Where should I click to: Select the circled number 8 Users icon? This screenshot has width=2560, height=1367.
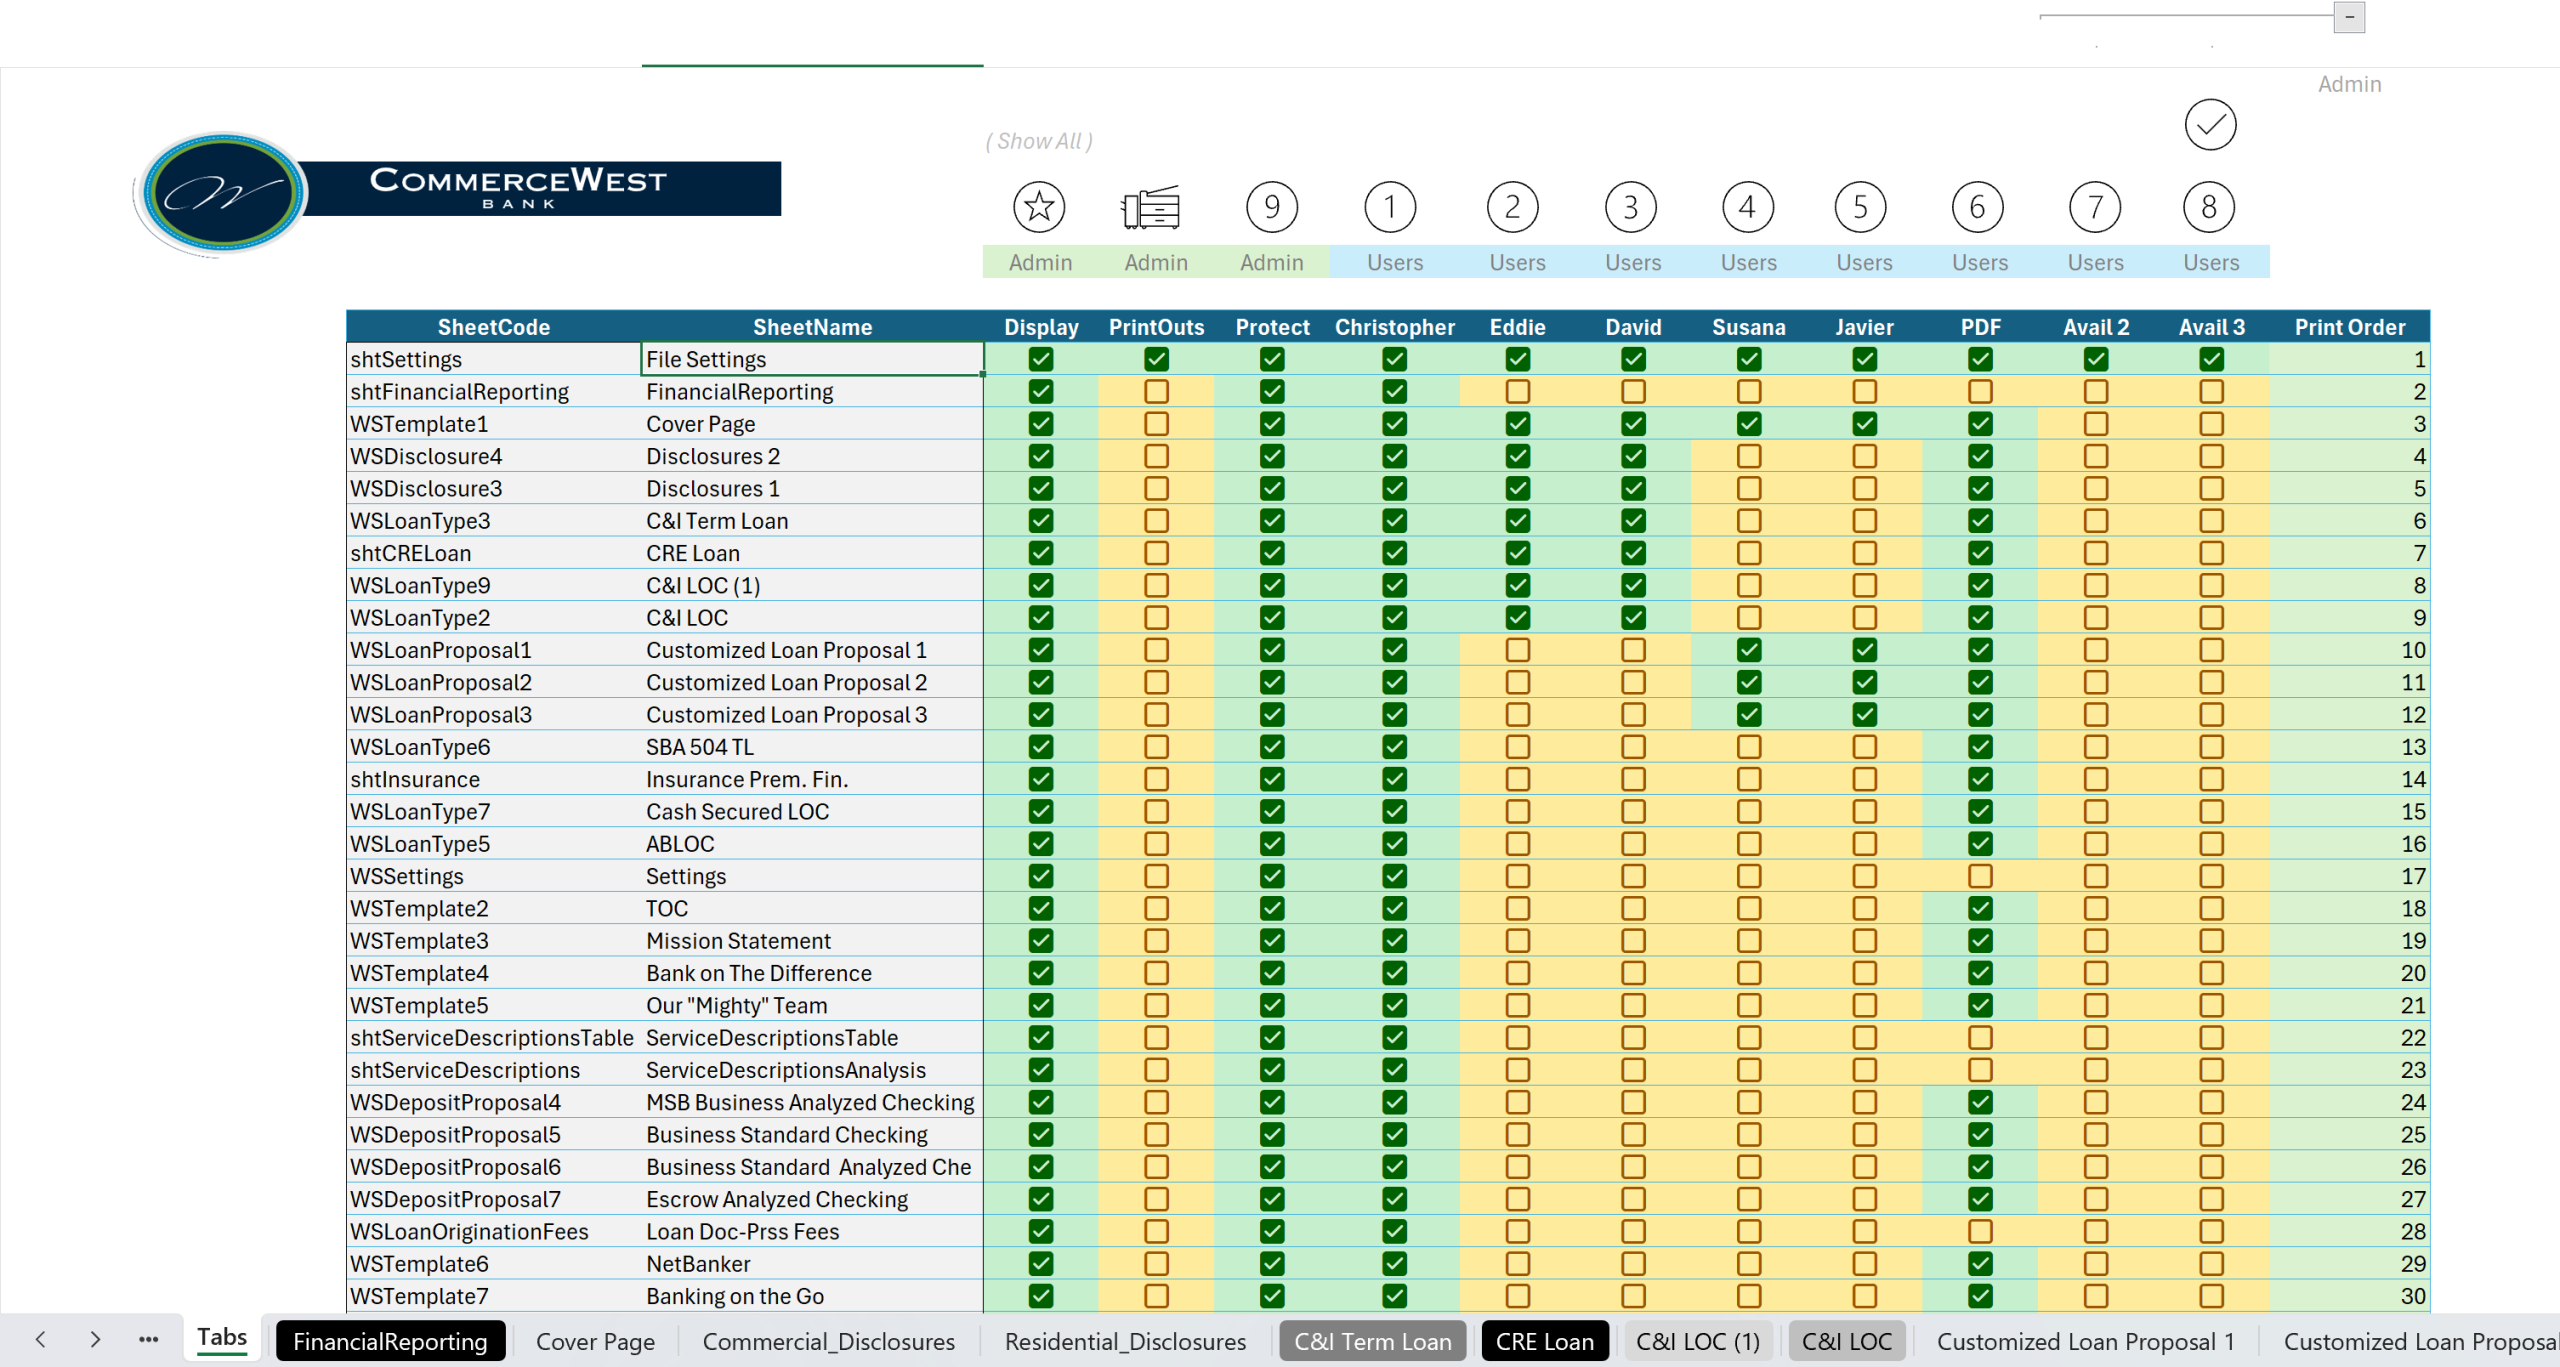pos(2209,207)
